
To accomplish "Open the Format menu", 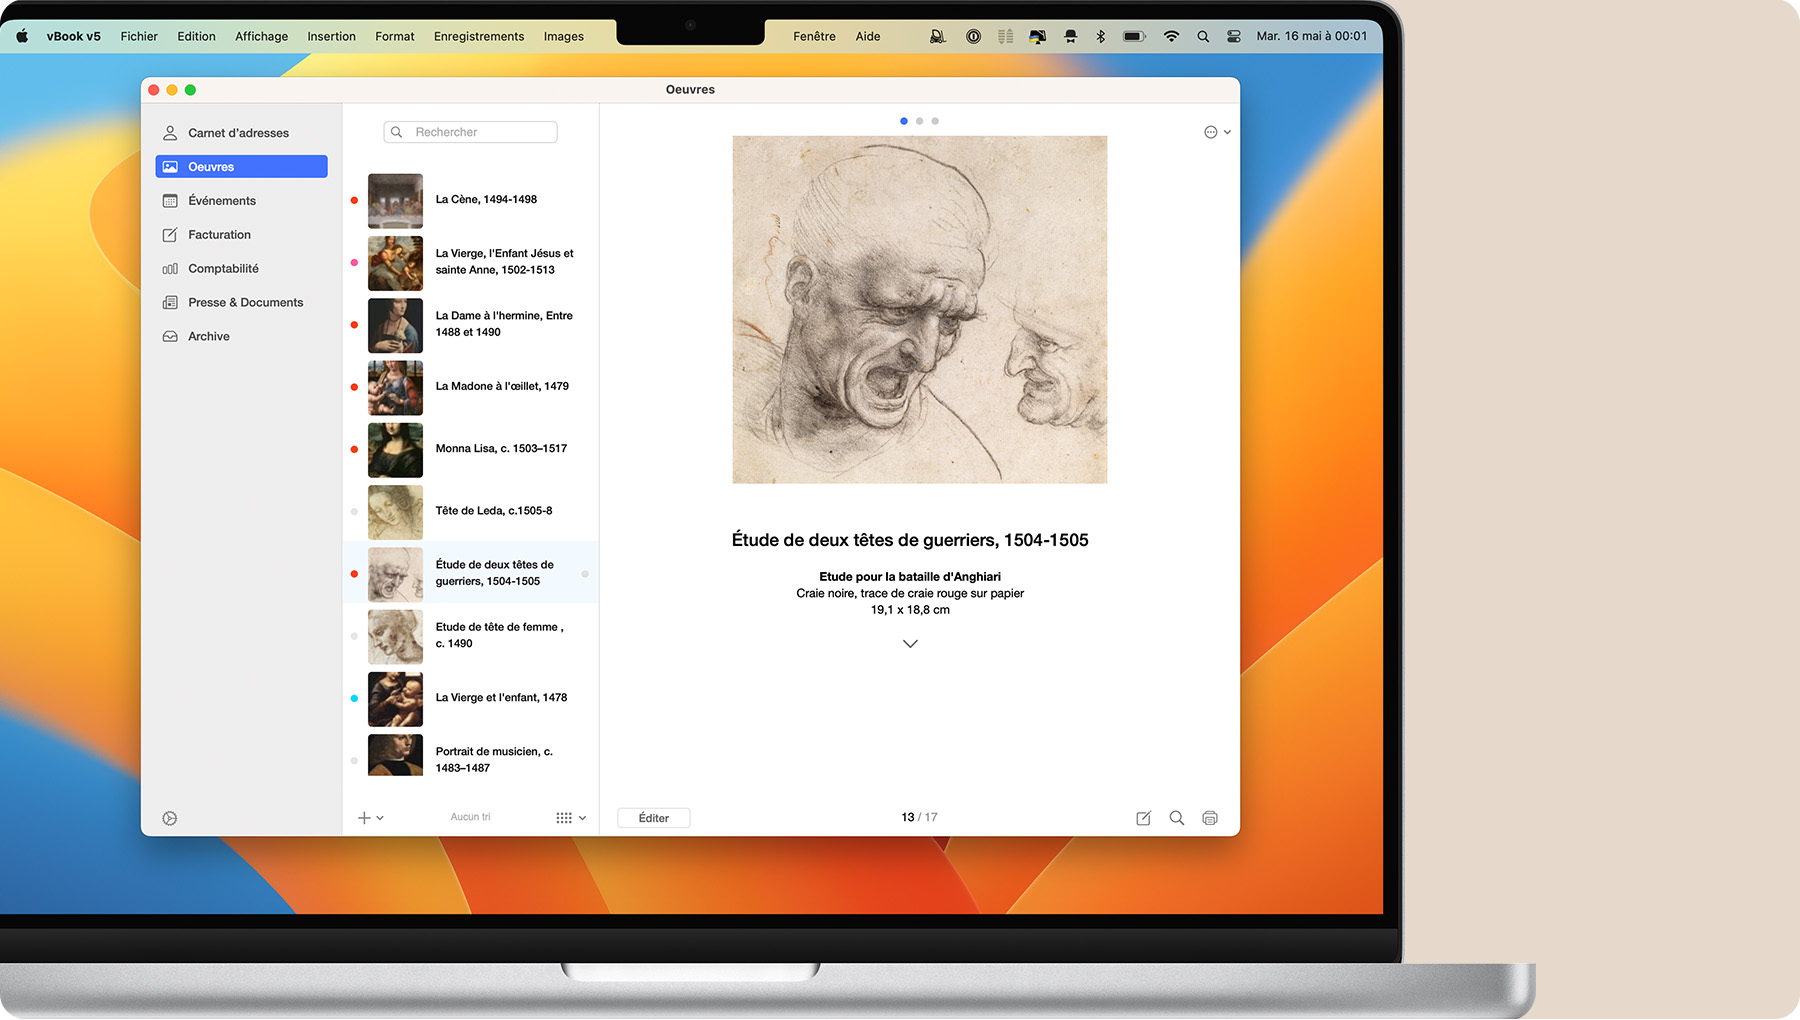I will click(395, 36).
